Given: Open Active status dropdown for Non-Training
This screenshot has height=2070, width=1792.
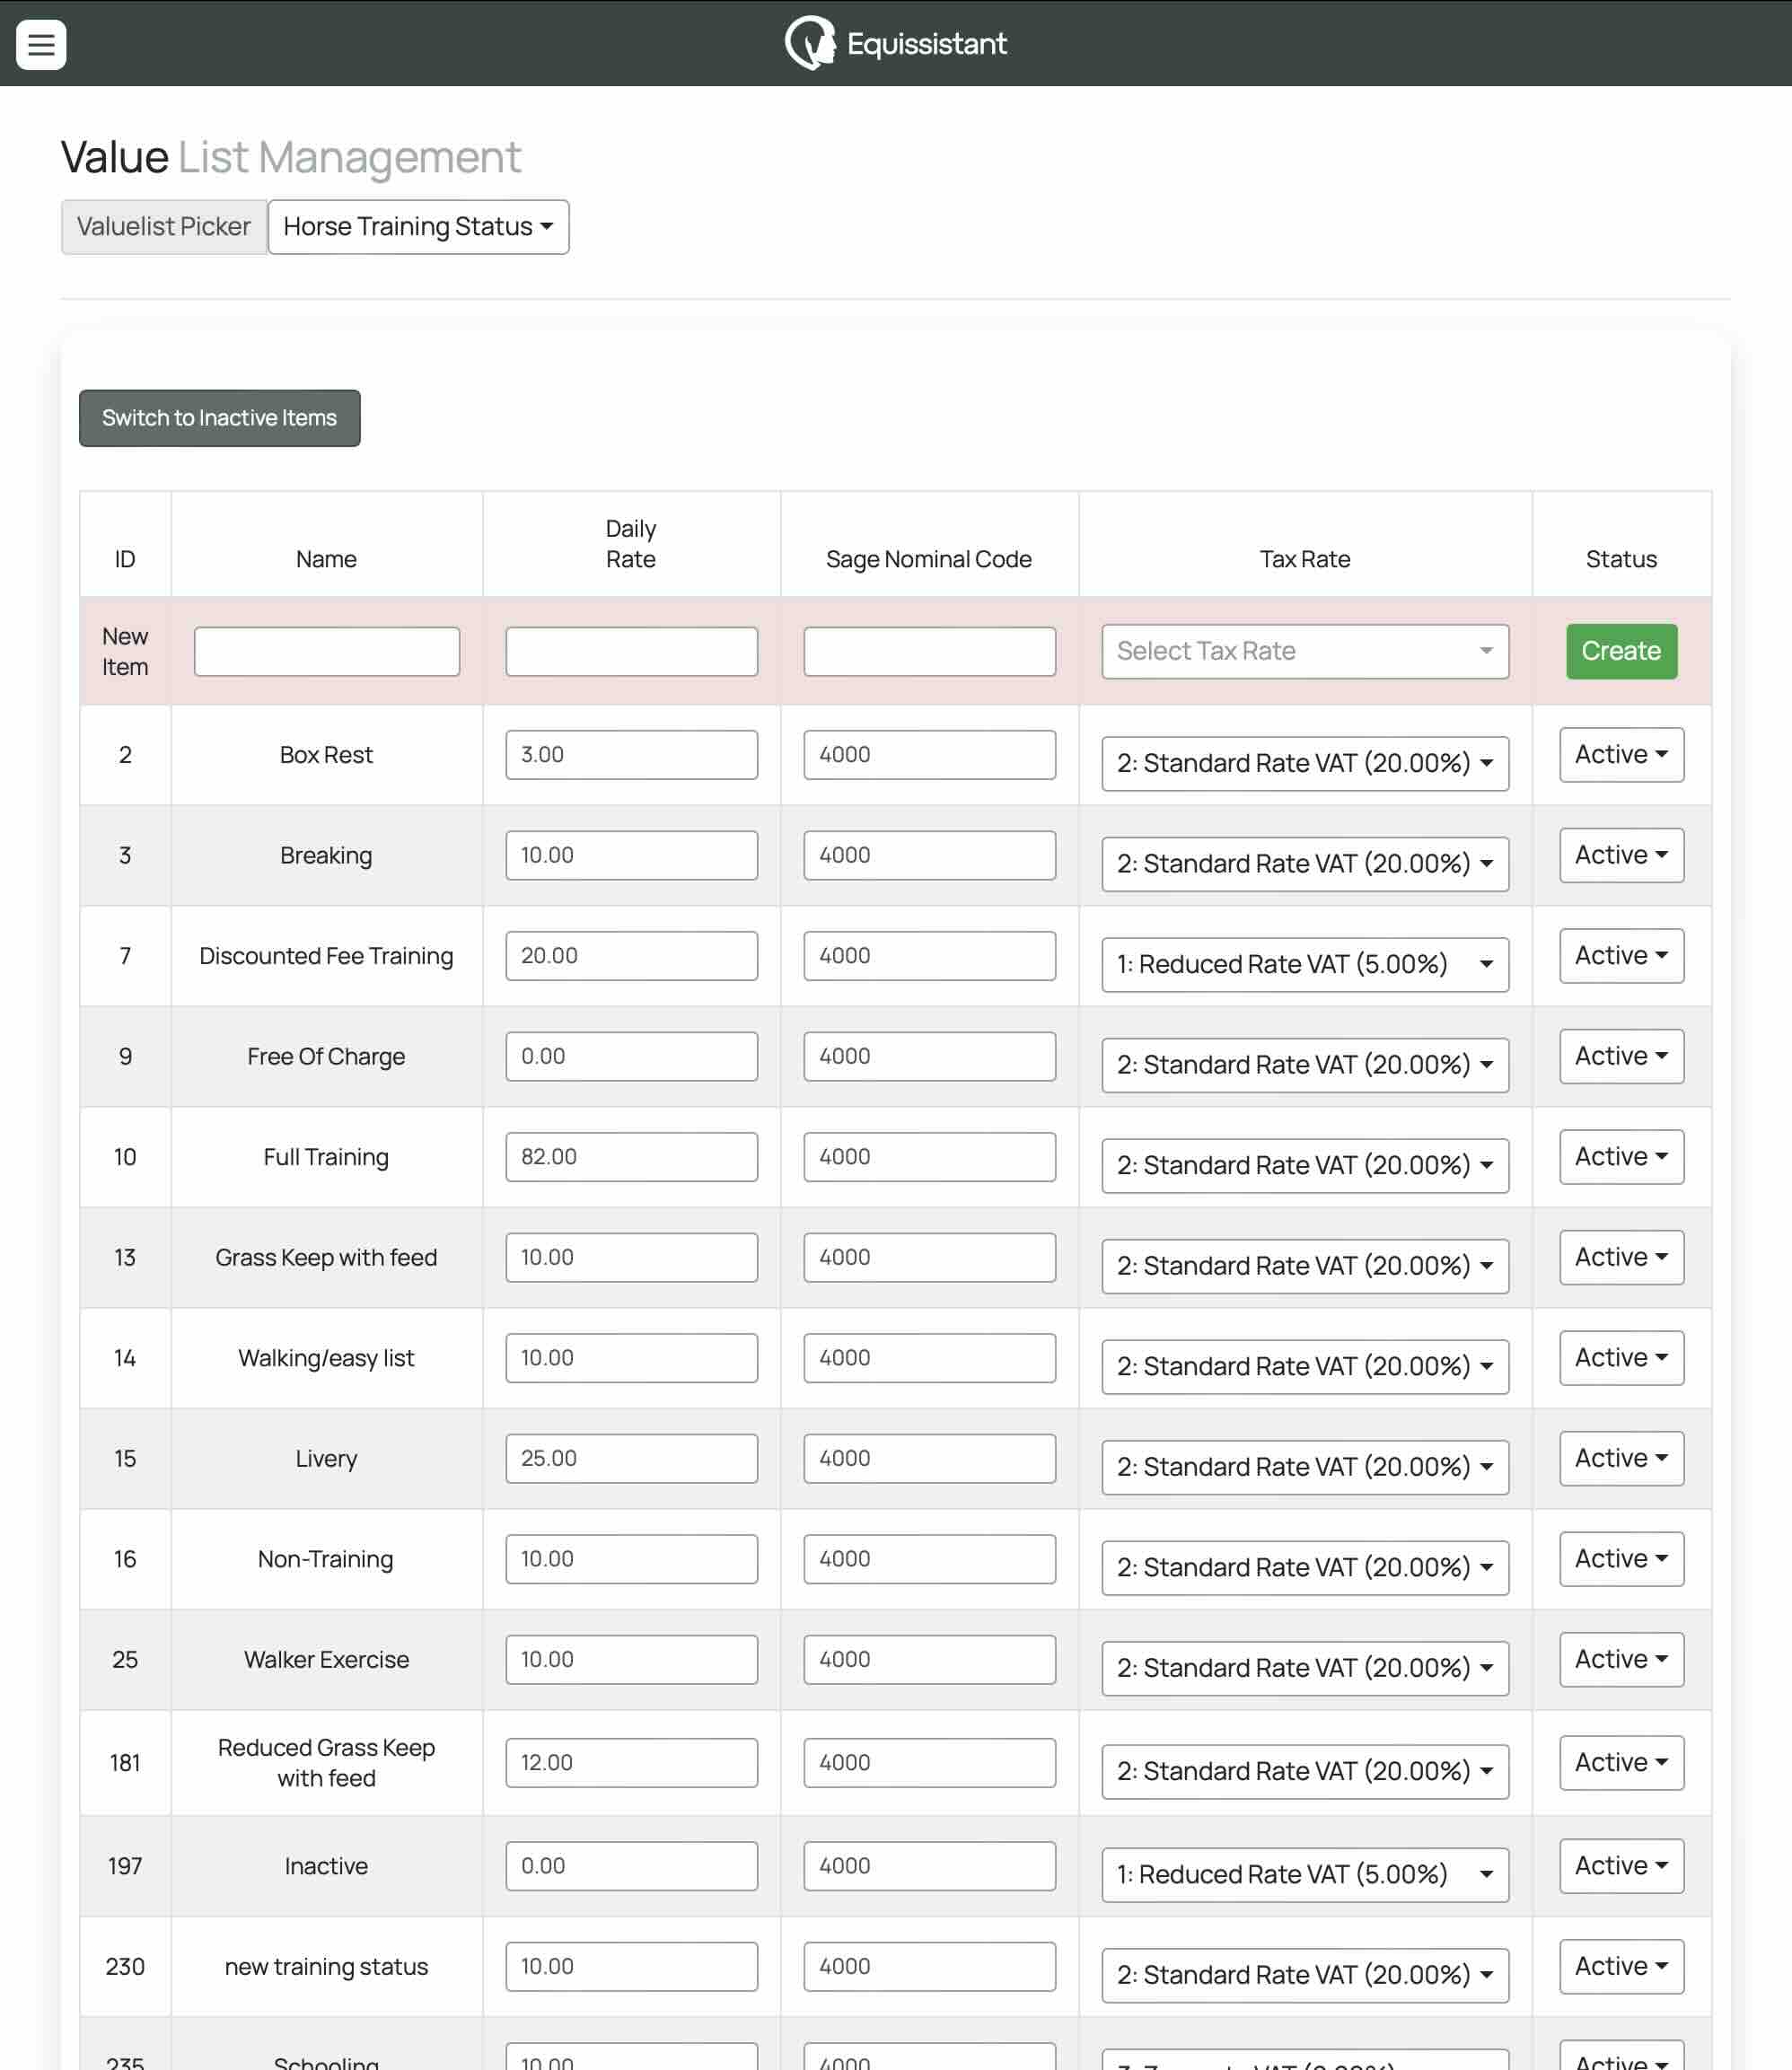Looking at the screenshot, I should point(1620,1559).
